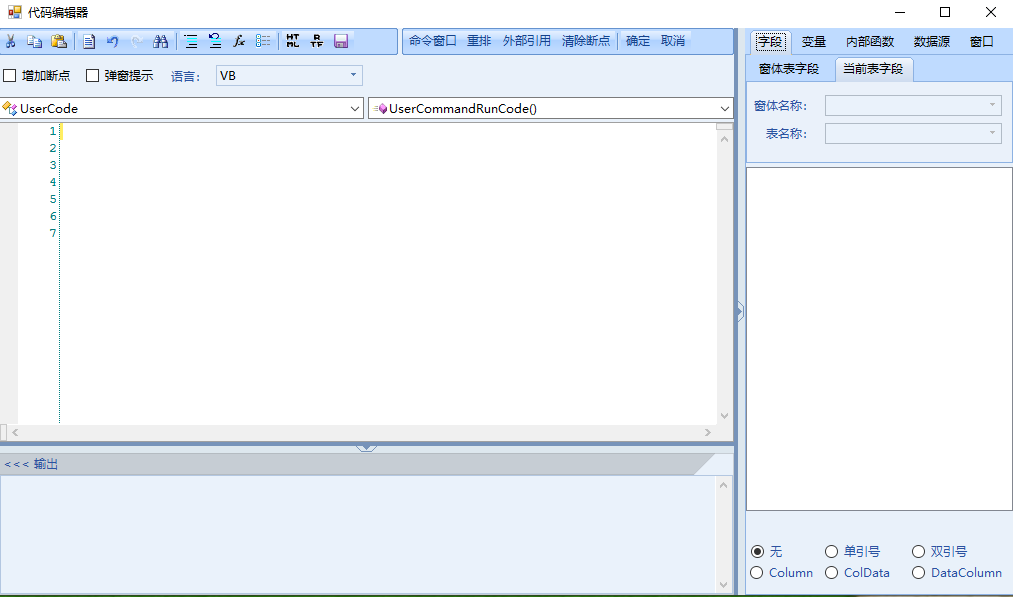Viewport: 1013px width, 597px height.
Task: Switch to the 内部函数 tab
Action: tap(870, 42)
